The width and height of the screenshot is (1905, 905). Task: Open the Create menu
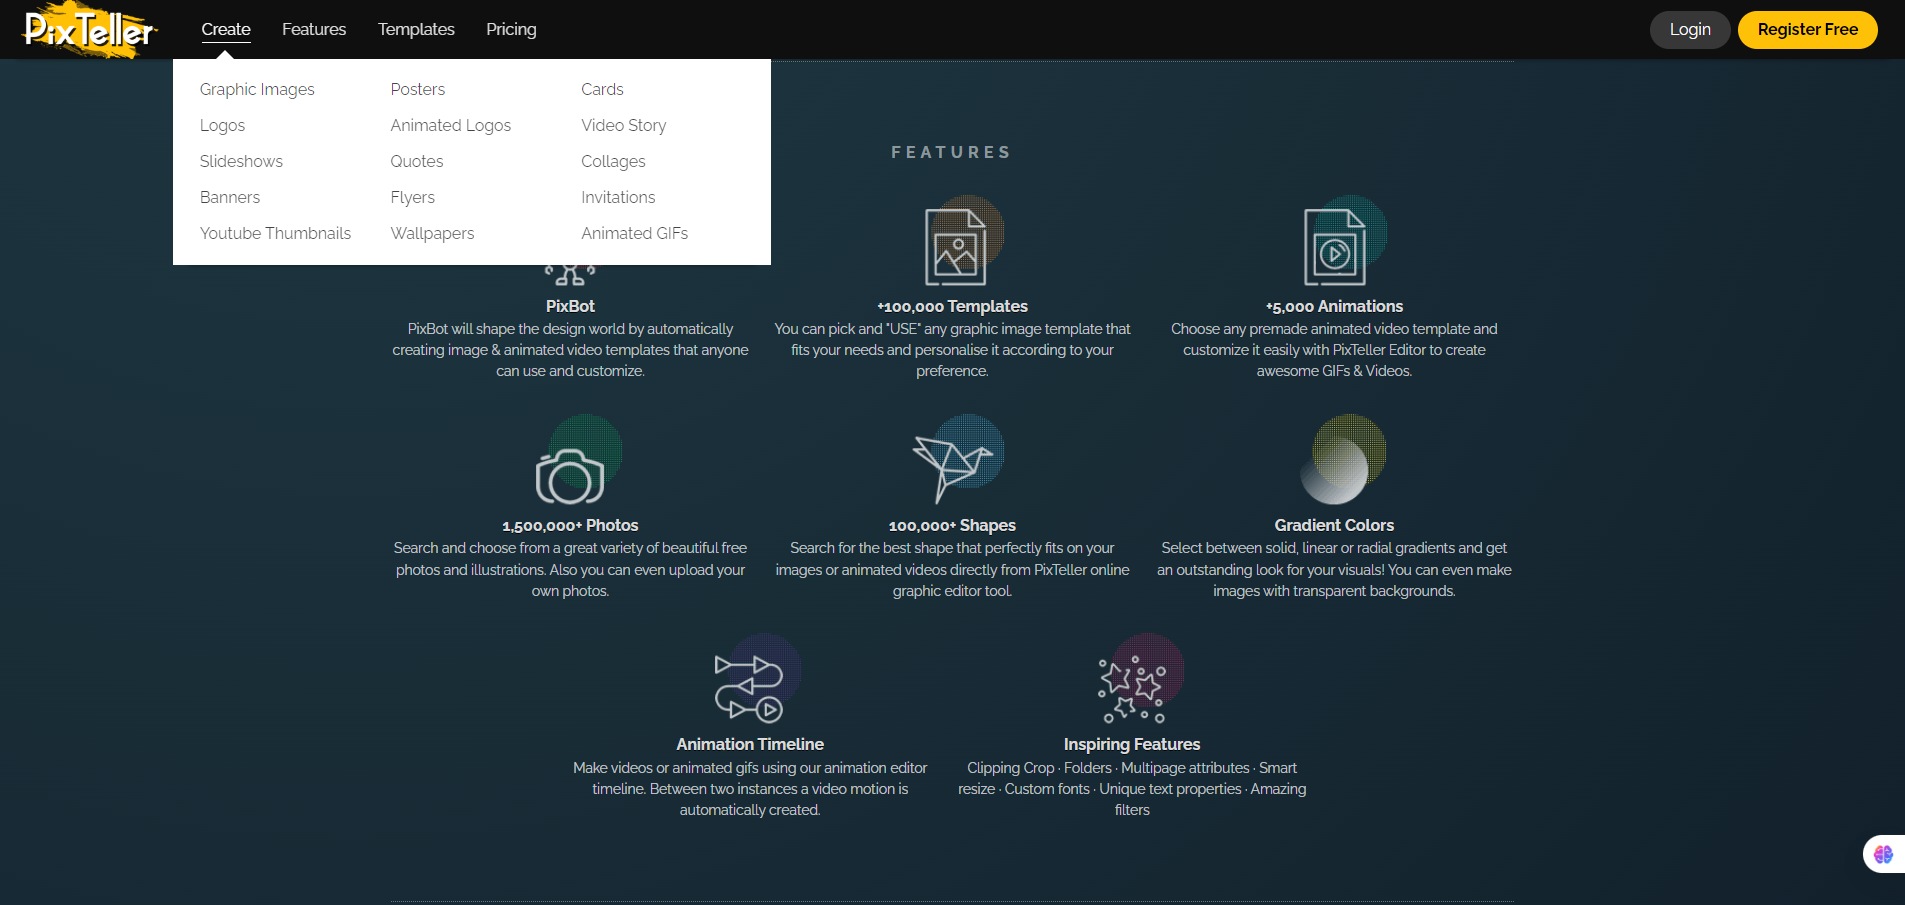[x=226, y=29]
